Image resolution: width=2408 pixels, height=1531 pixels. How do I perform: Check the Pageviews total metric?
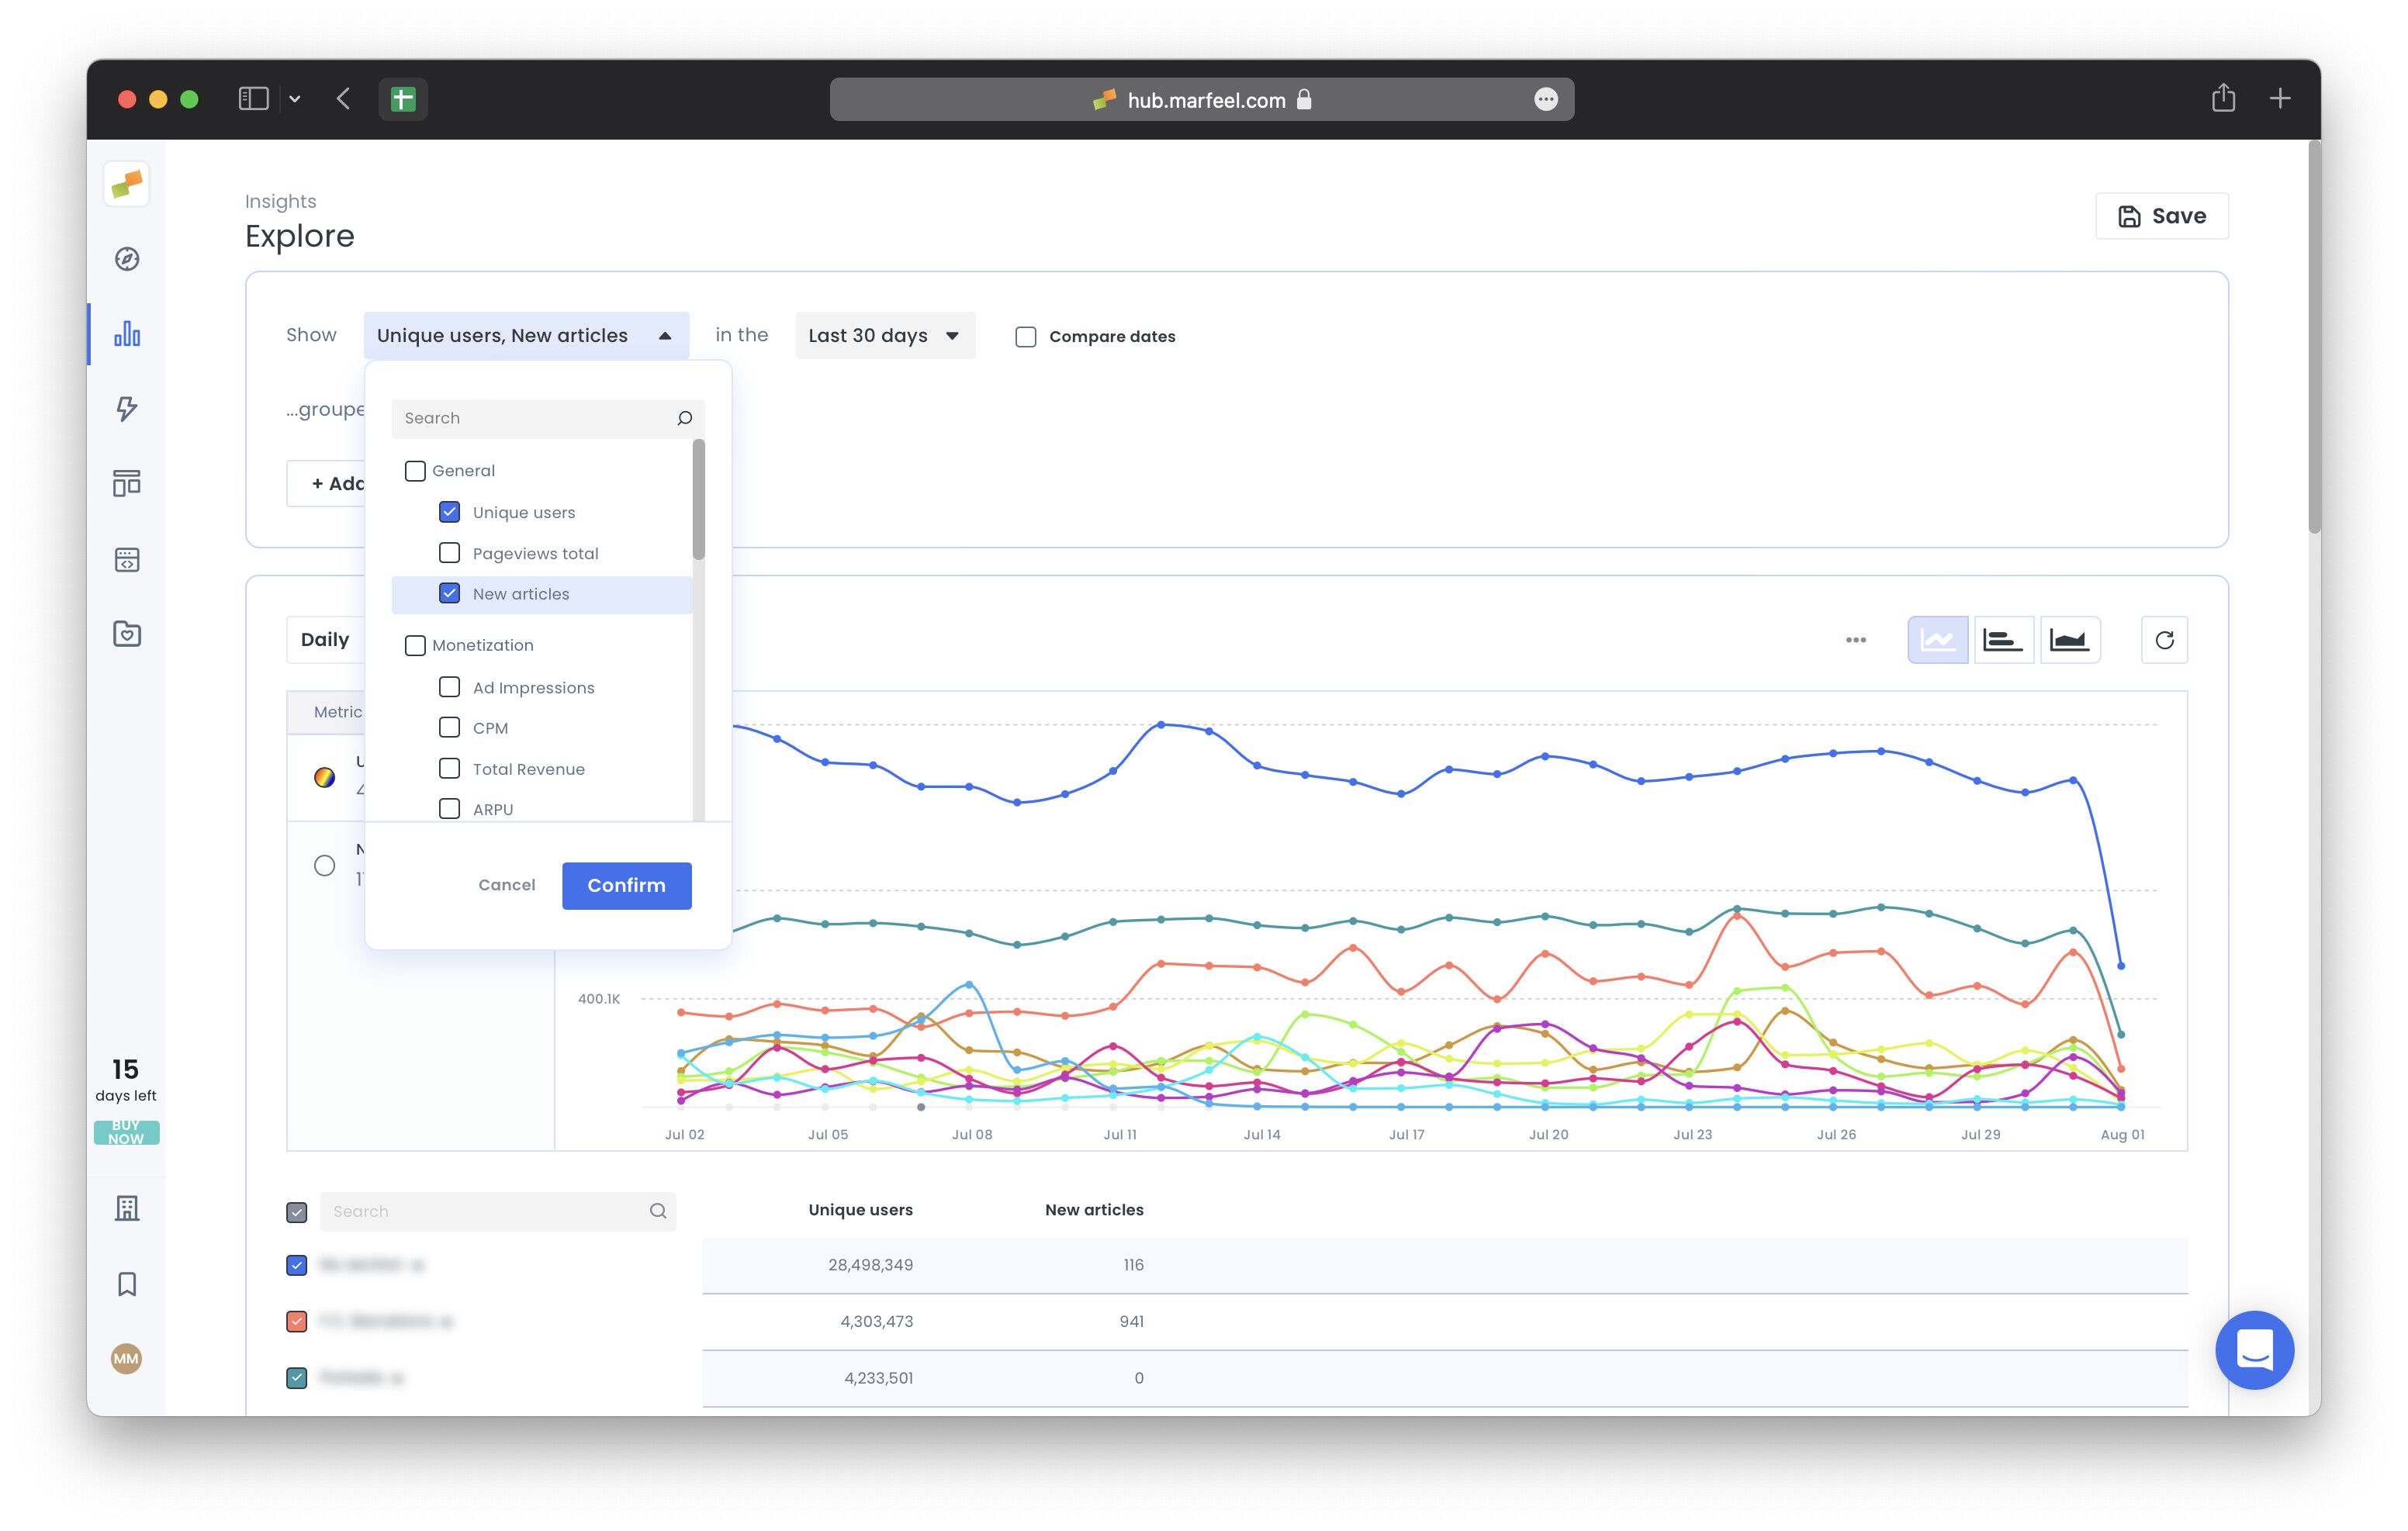[450, 553]
